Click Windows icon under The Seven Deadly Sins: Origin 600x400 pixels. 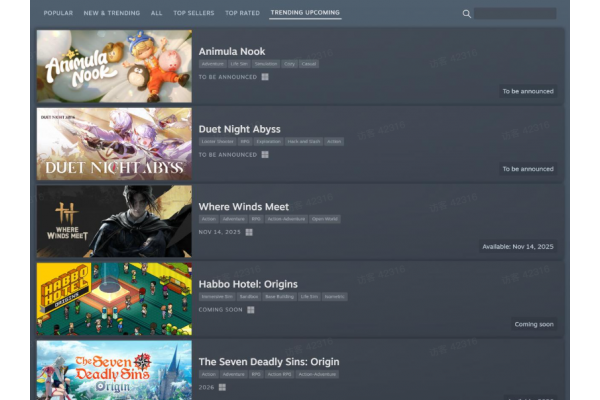[222, 387]
